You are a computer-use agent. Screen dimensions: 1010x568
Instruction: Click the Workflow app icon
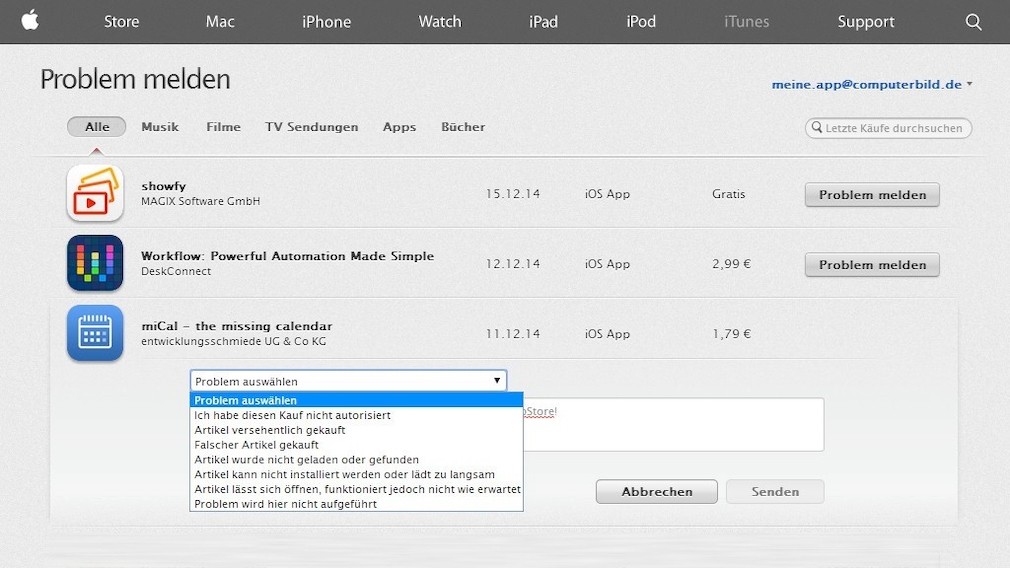(x=95, y=263)
